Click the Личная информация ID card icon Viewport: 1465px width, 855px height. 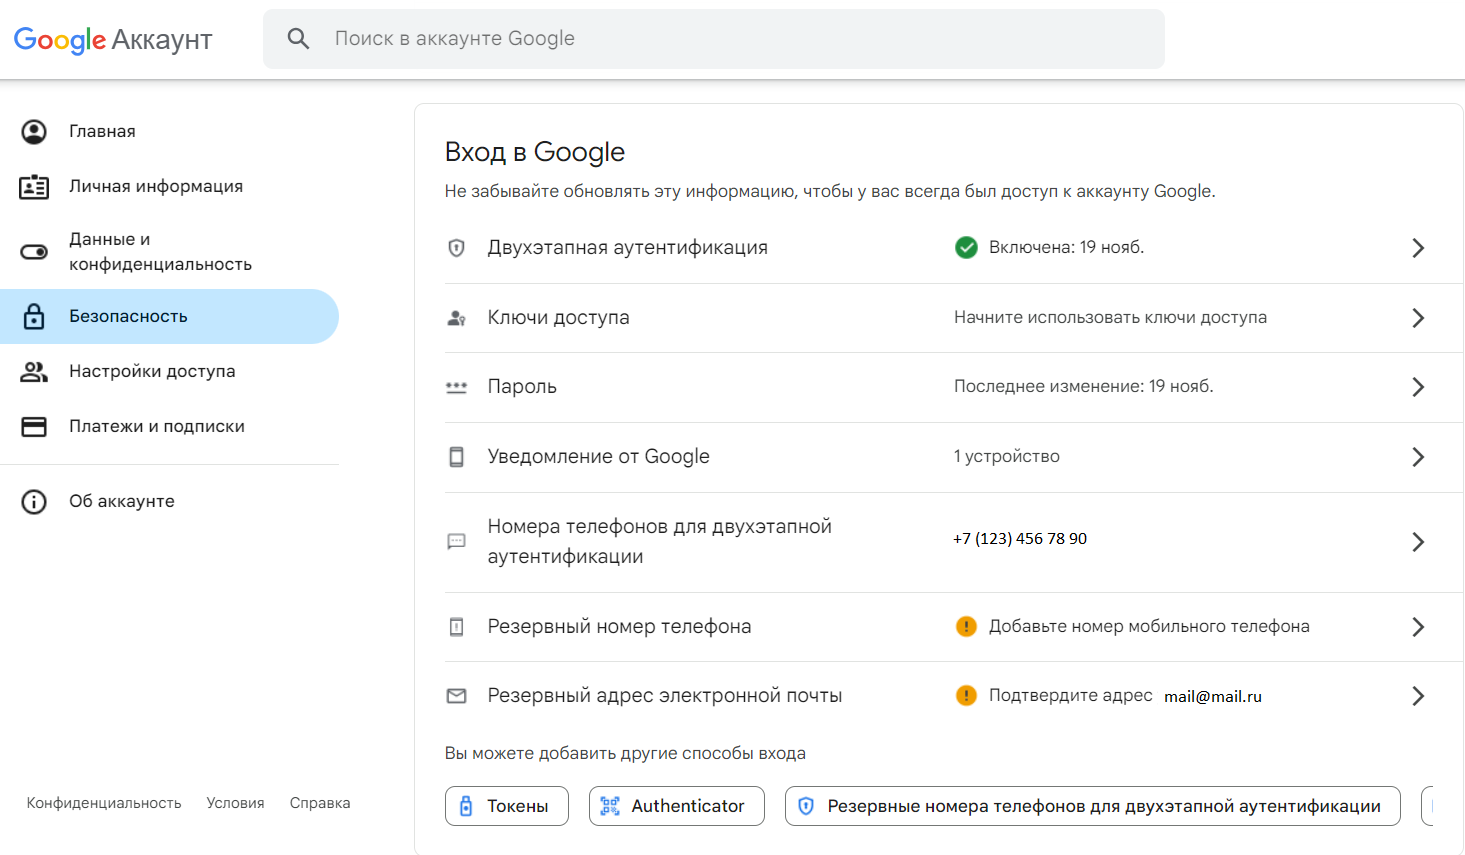[x=34, y=186]
